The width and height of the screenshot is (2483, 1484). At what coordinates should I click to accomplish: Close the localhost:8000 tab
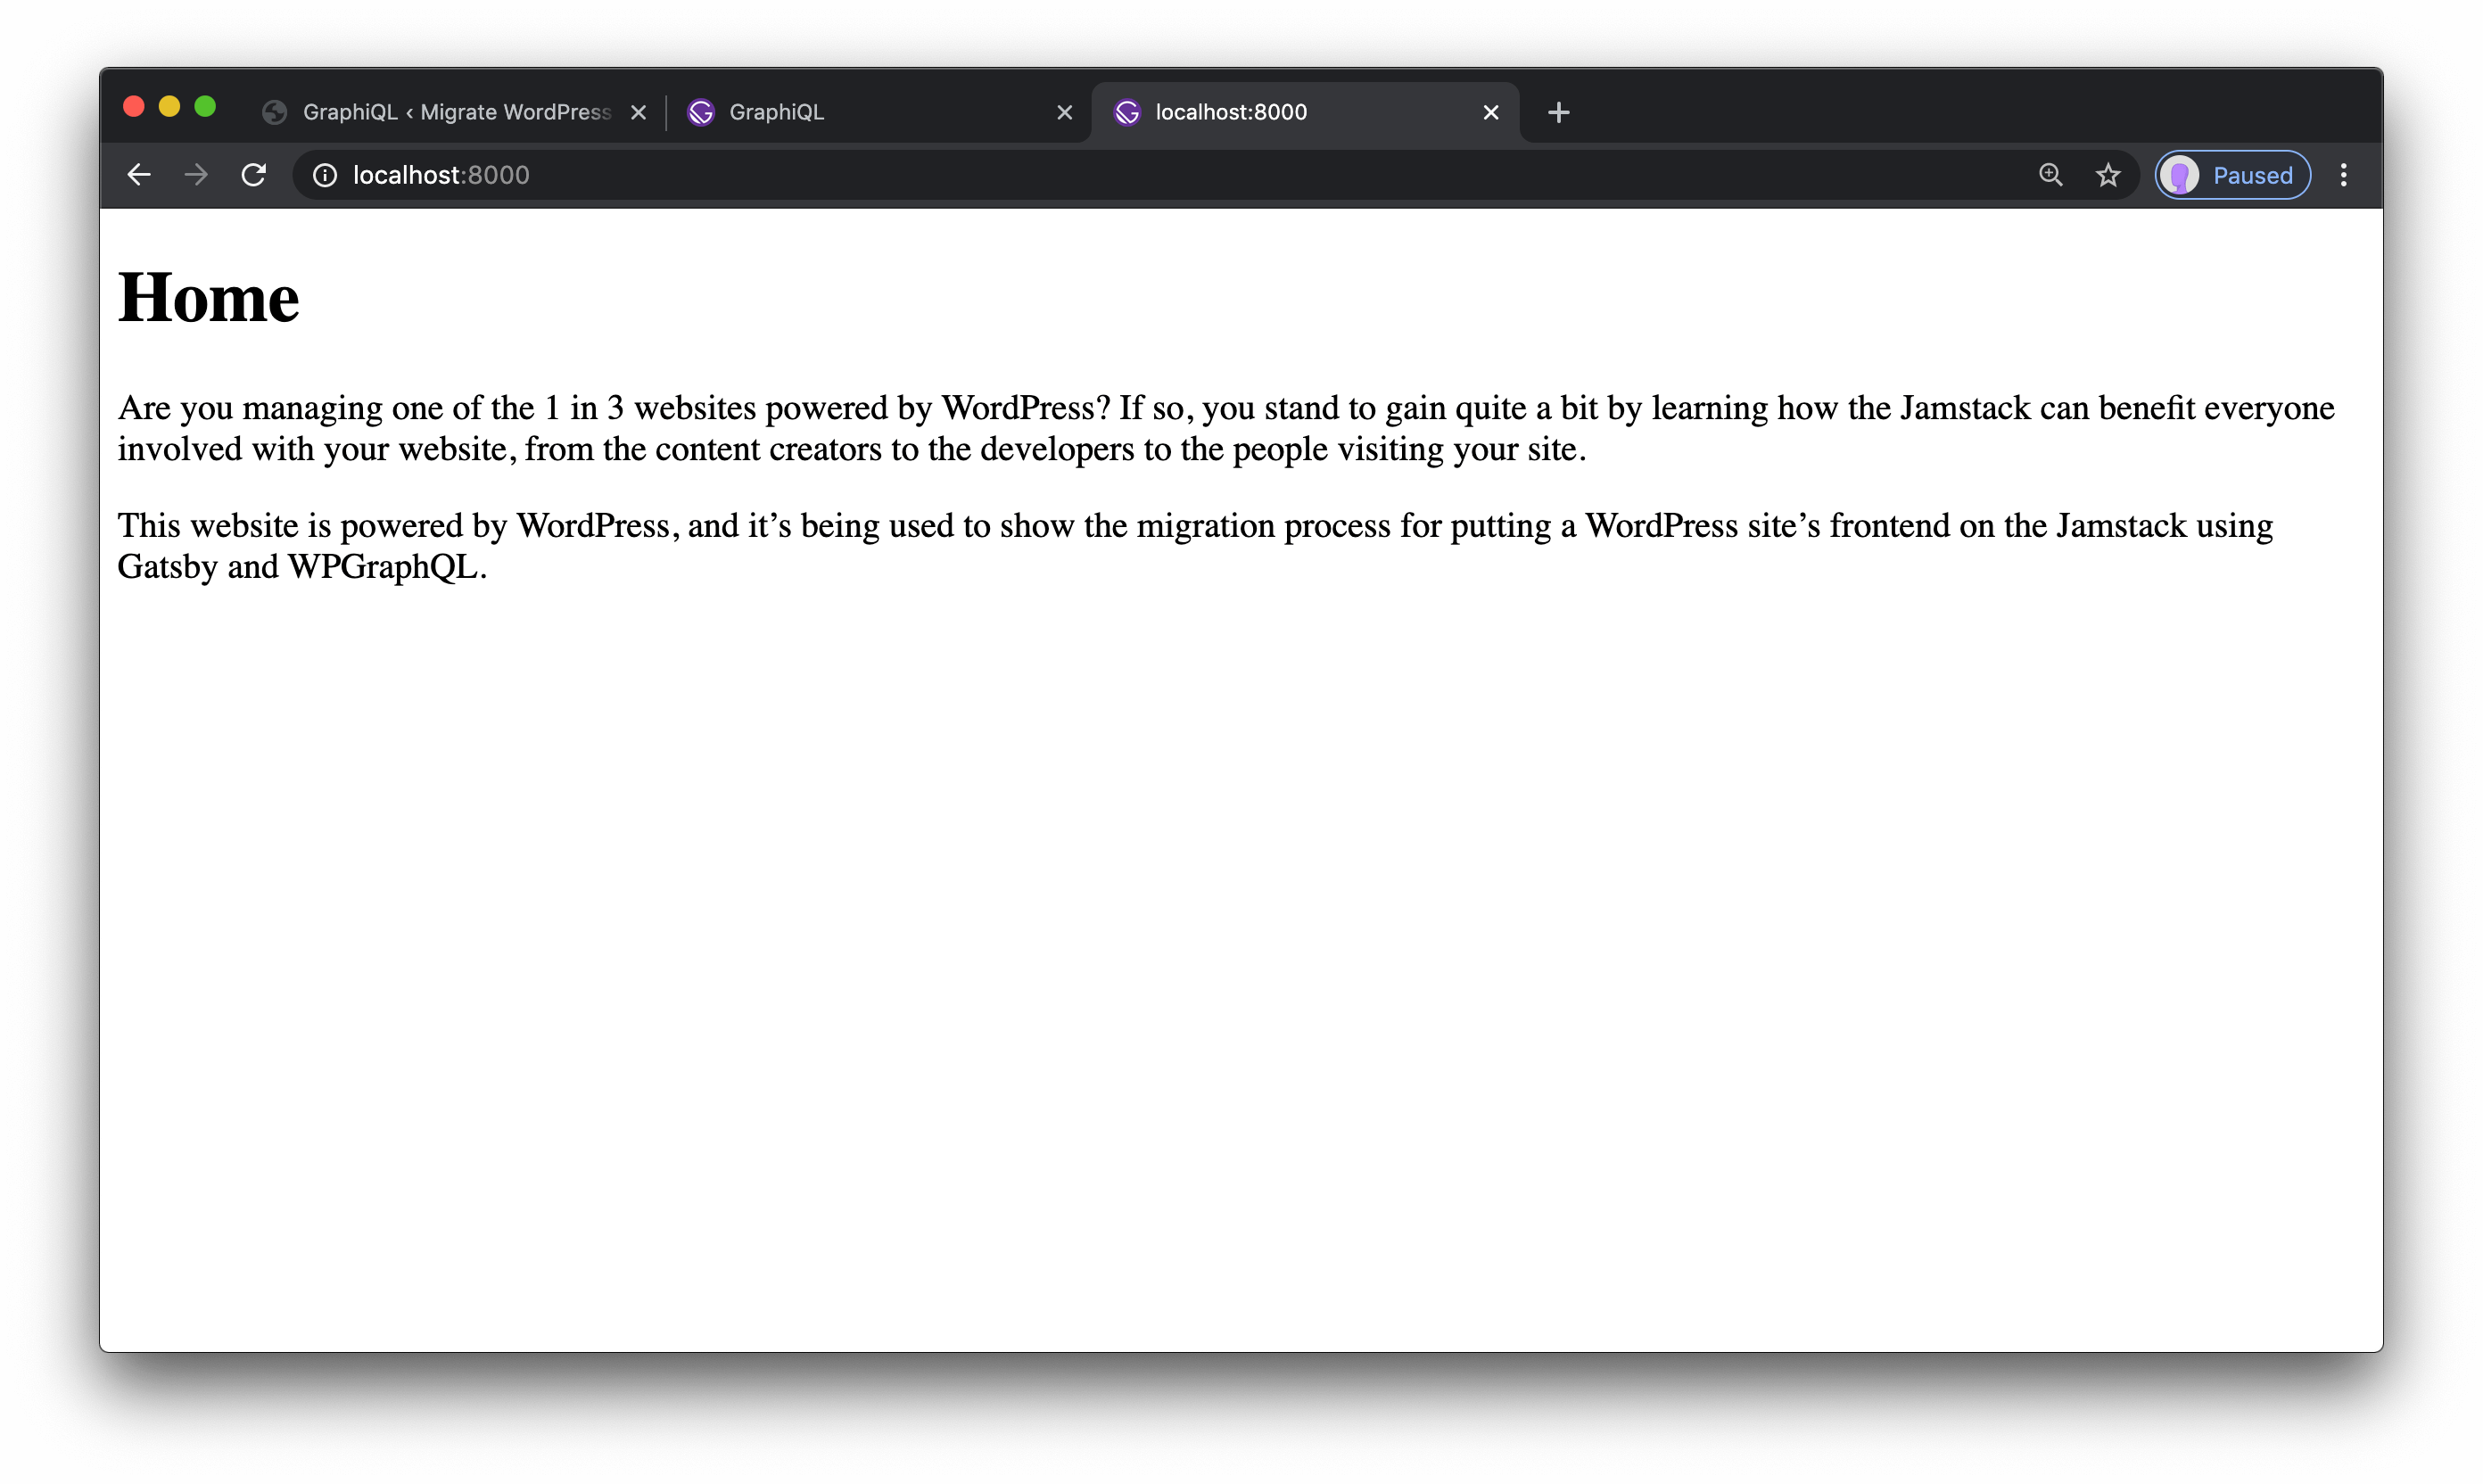click(1490, 112)
